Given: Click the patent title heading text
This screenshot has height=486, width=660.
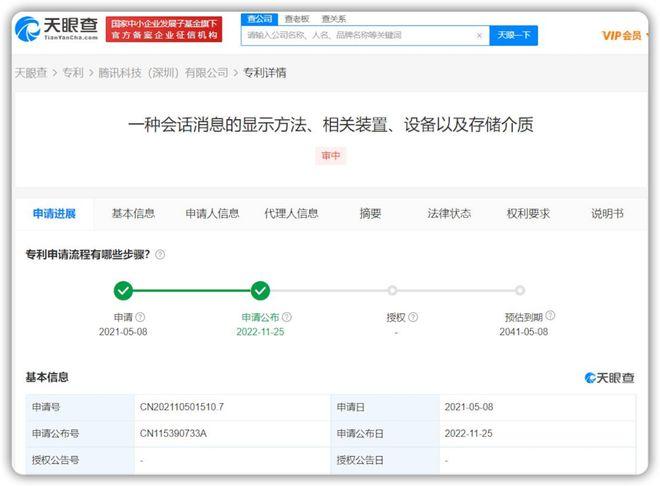Looking at the screenshot, I should (x=330, y=125).
